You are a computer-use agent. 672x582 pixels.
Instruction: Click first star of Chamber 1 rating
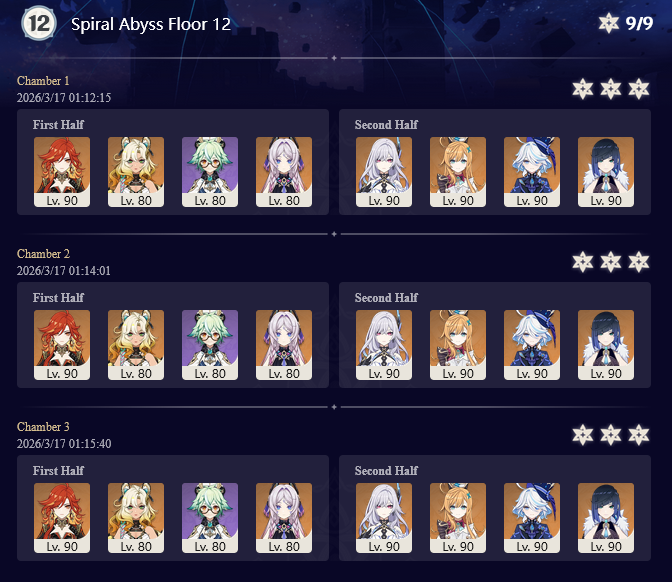[583, 89]
